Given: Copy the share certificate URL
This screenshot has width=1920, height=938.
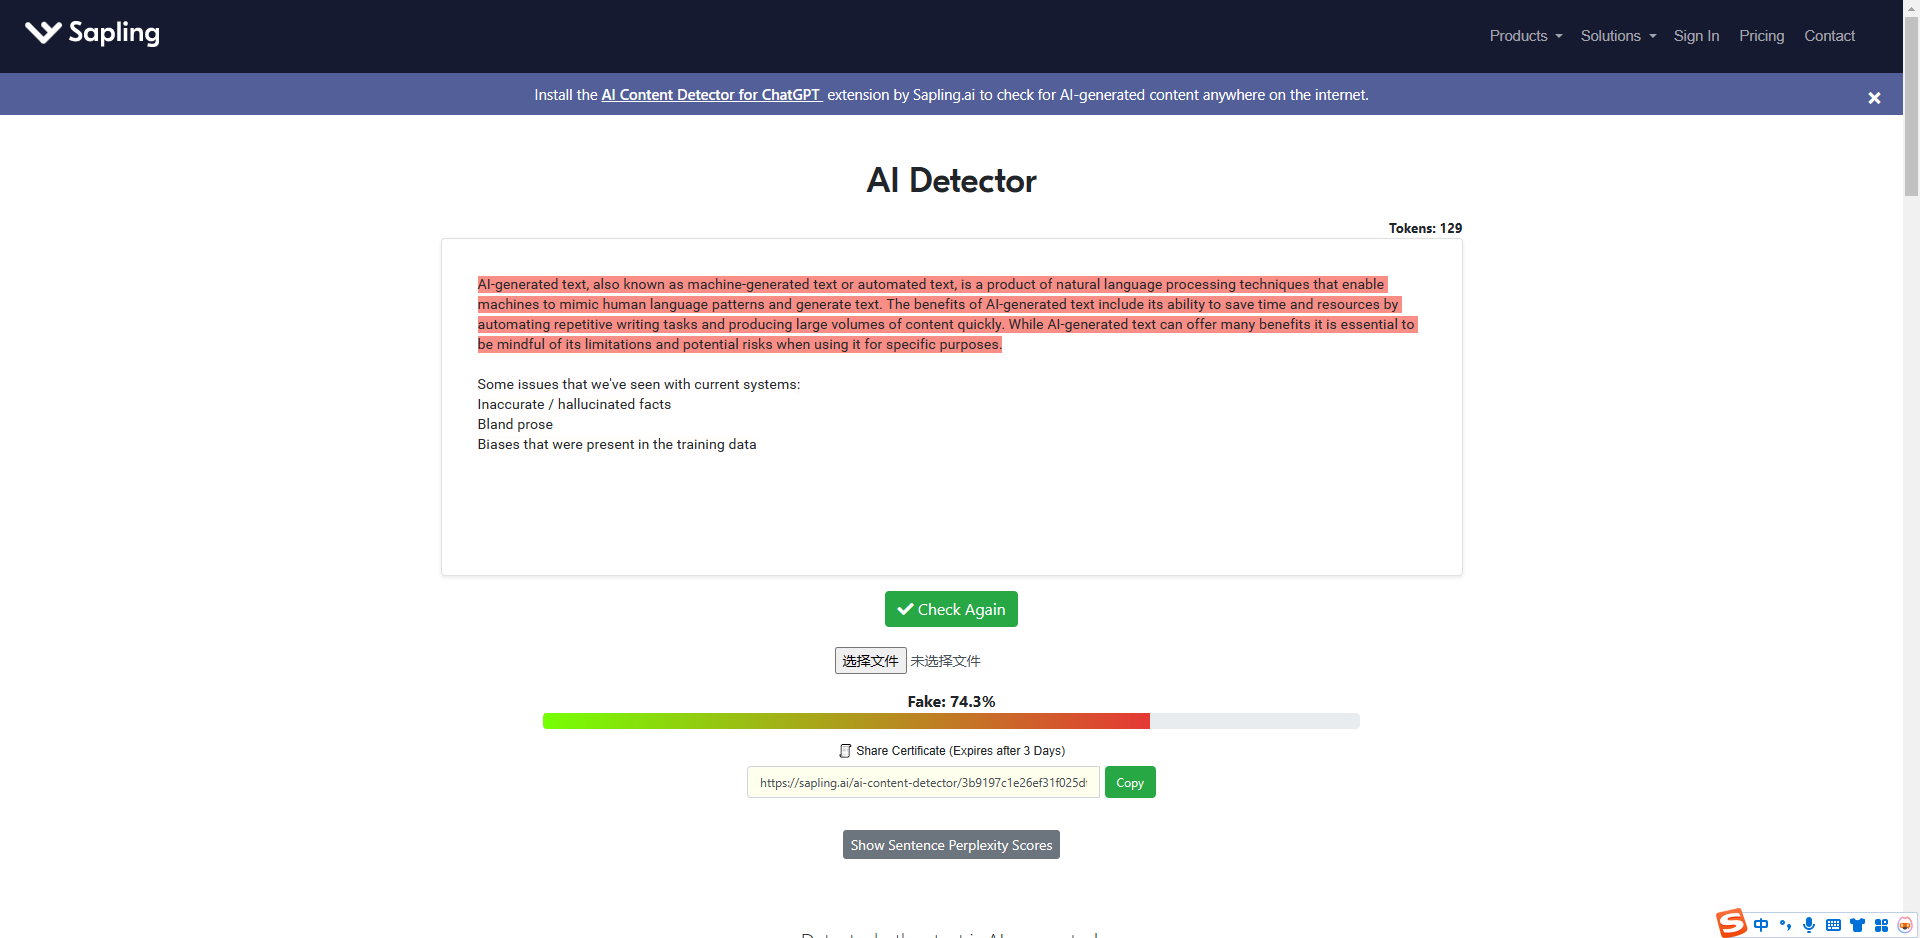Looking at the screenshot, I should (x=1129, y=782).
